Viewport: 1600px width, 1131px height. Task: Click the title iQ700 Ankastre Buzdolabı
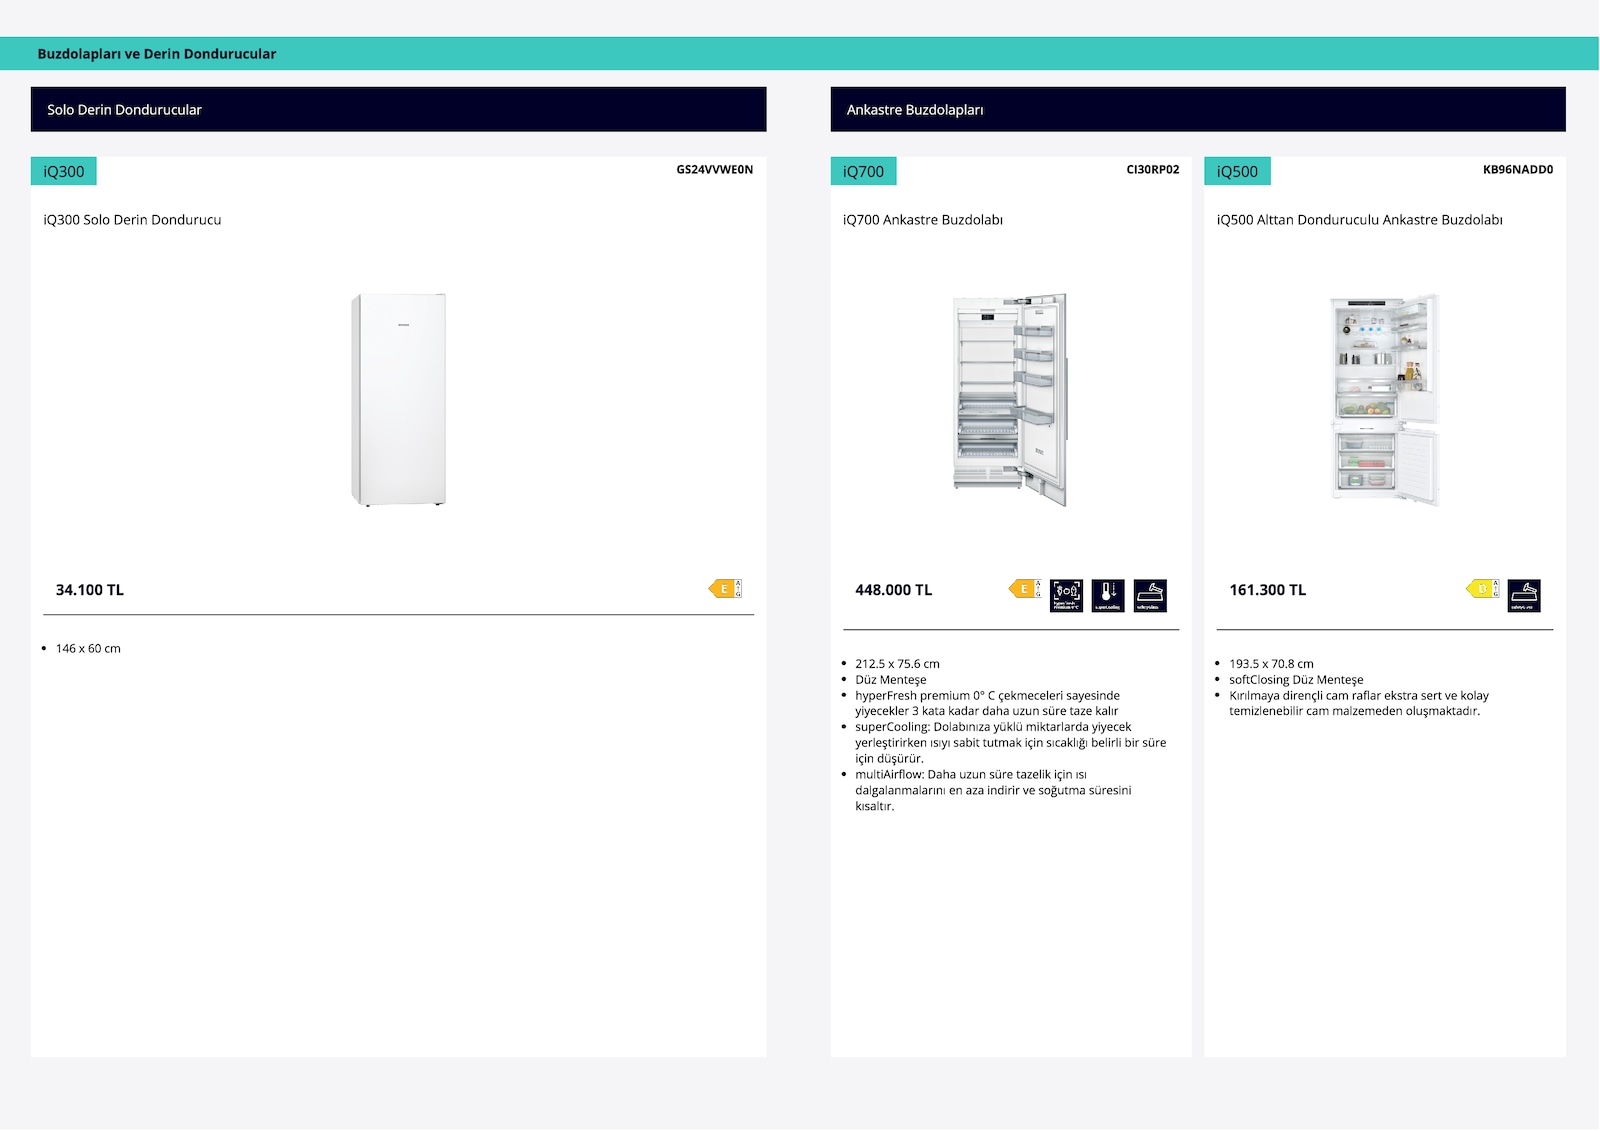[923, 220]
